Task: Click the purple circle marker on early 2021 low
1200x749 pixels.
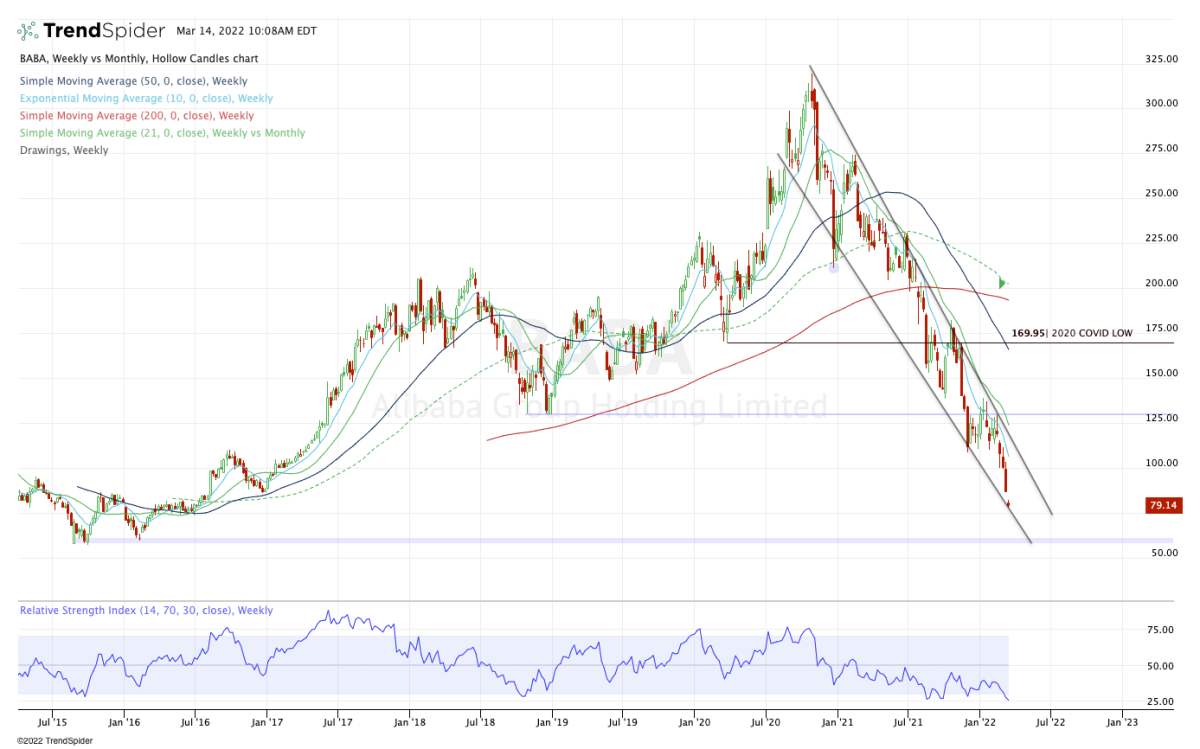Action: coord(834,268)
